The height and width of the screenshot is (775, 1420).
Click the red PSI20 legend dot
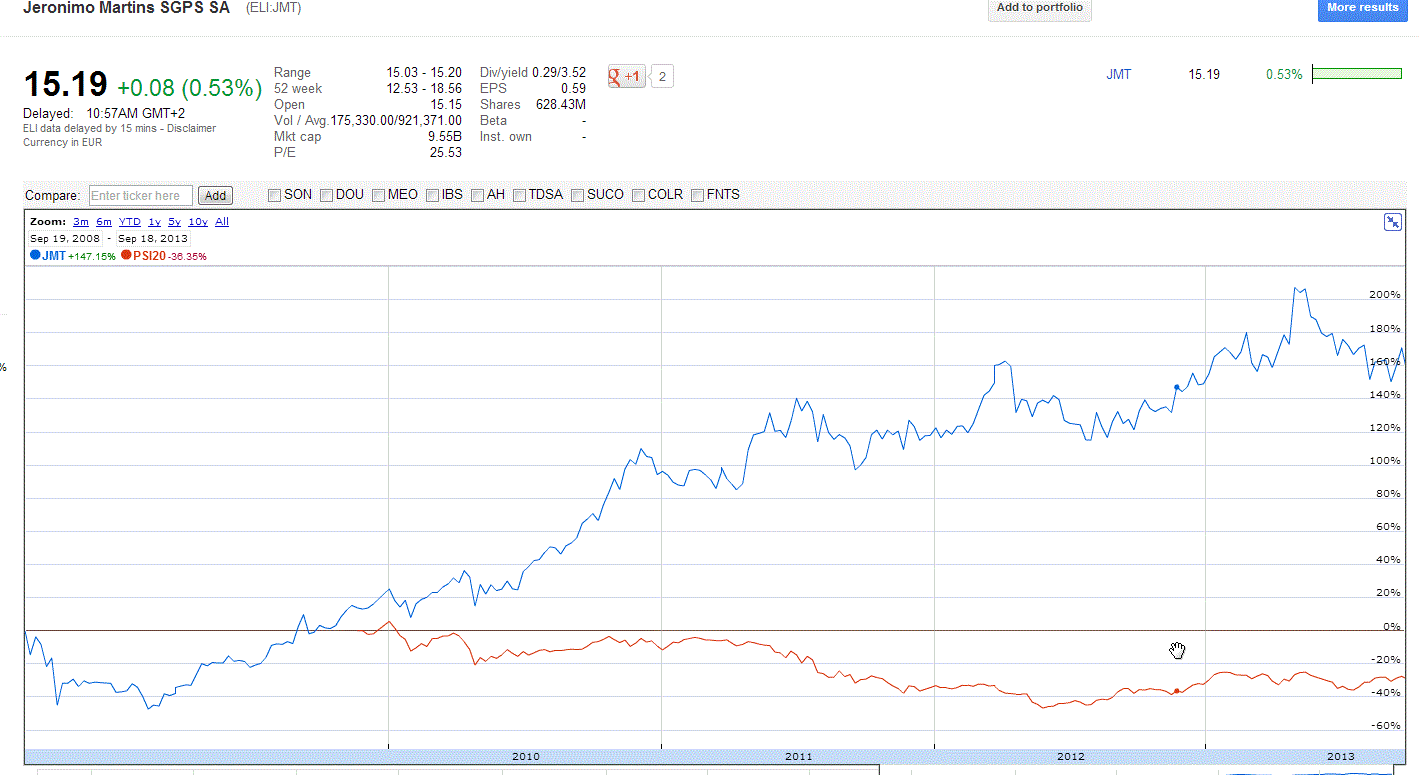[x=126, y=255]
